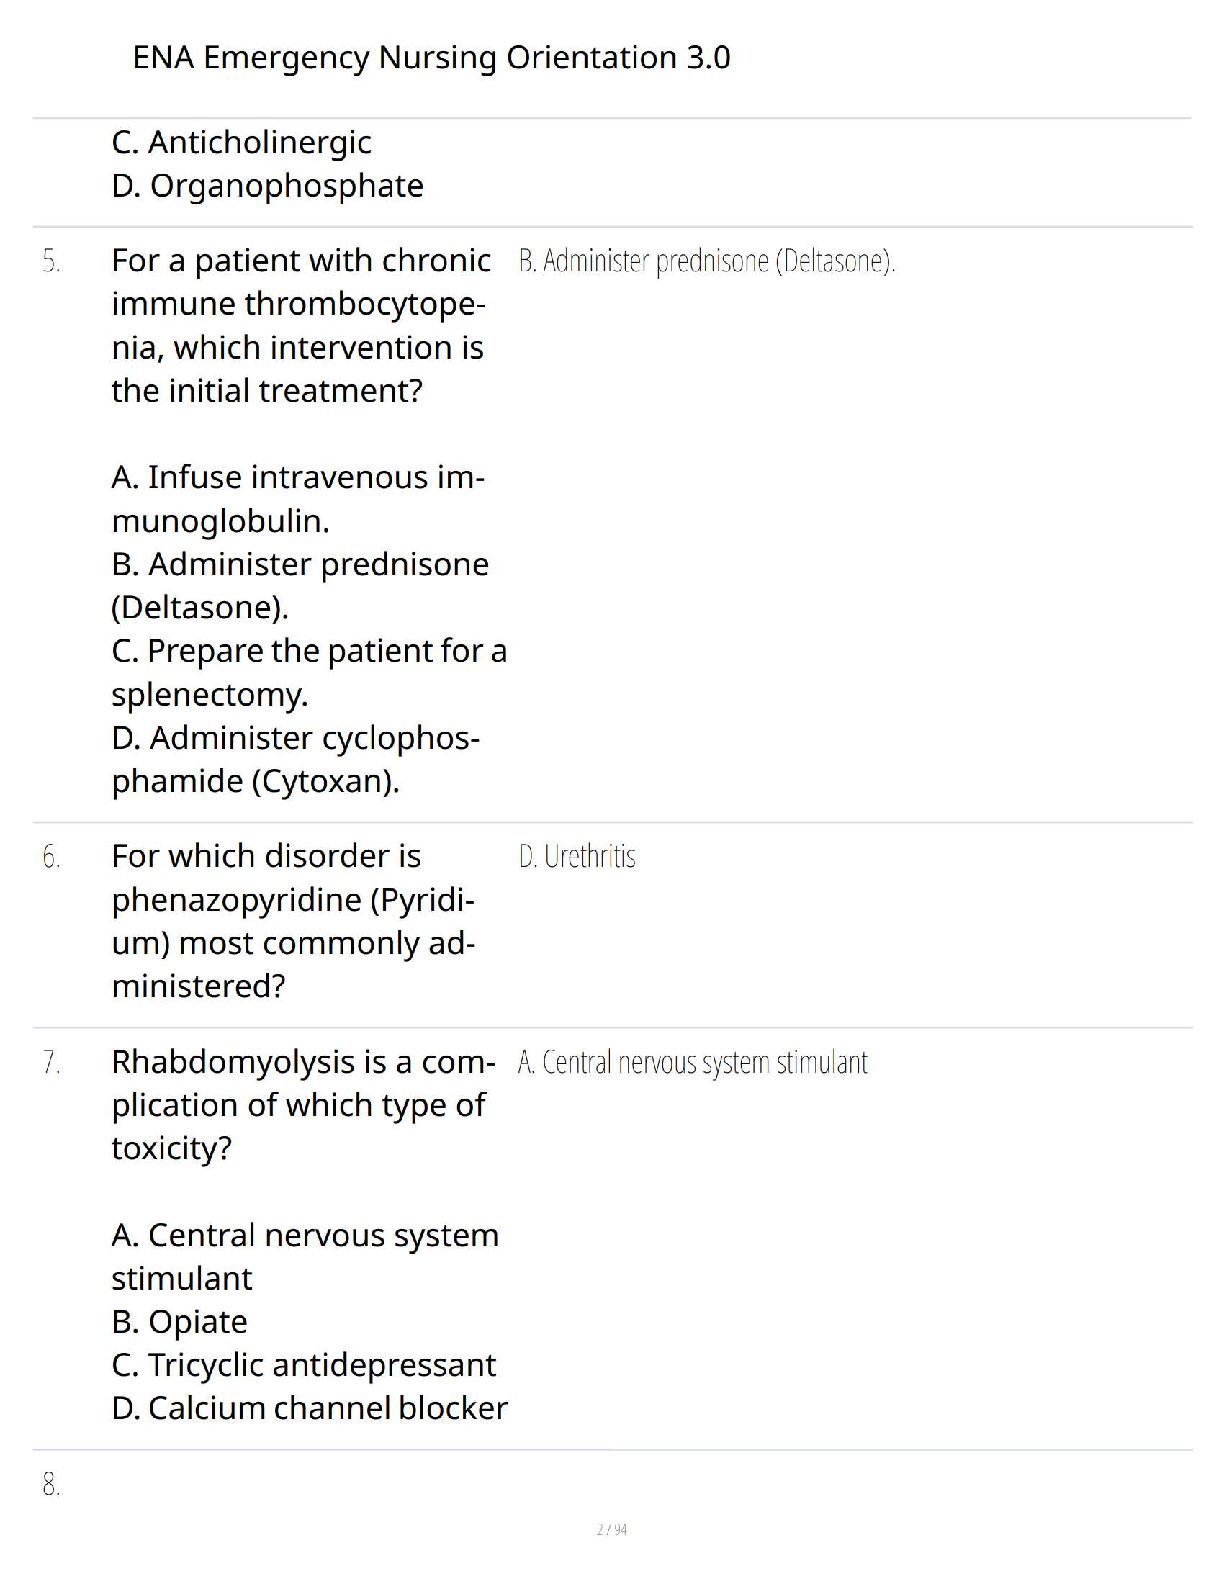Select option B. Administer prednisone (Deltasone) in list

point(300,586)
